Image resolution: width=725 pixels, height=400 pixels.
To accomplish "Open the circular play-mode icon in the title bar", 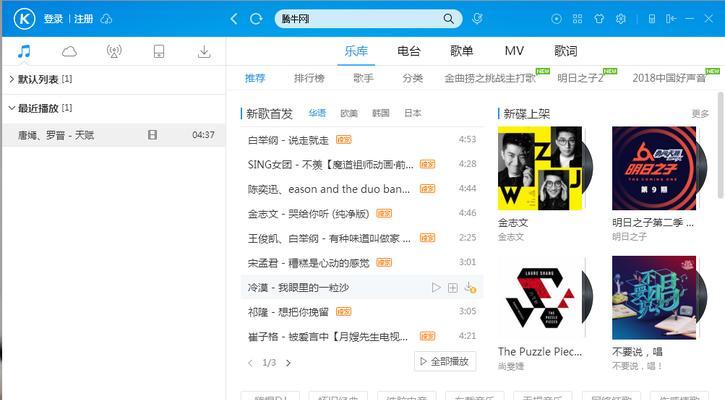I will pos(556,19).
